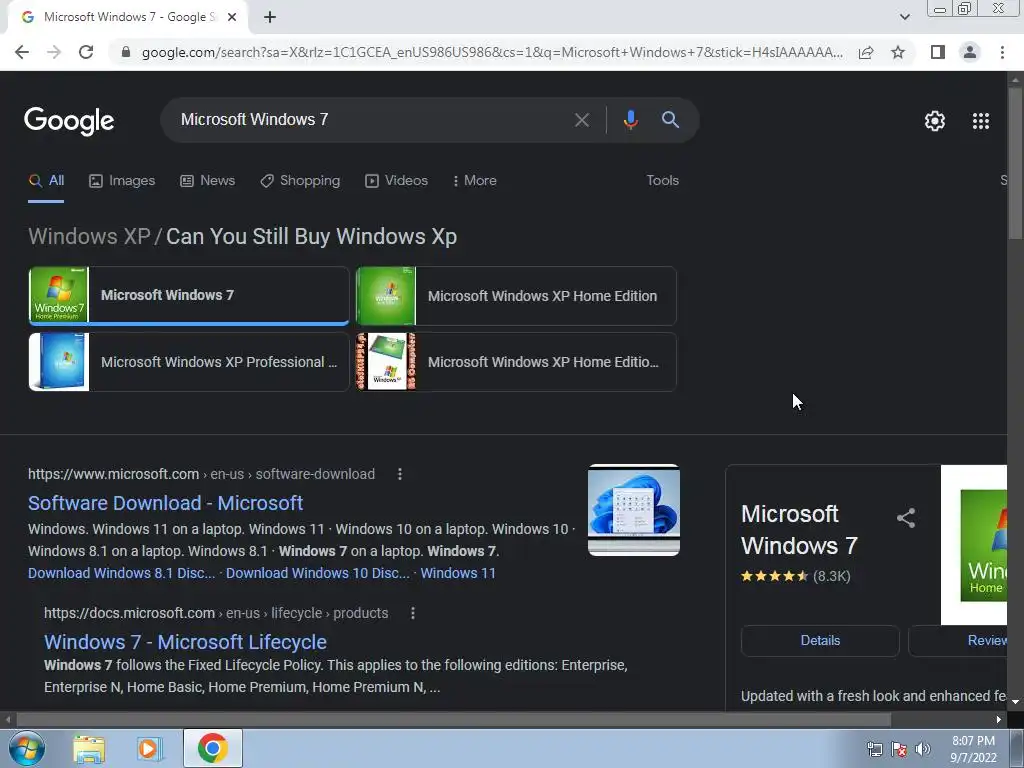
Task: Open the Details tab in knowledge panel
Action: (x=820, y=641)
